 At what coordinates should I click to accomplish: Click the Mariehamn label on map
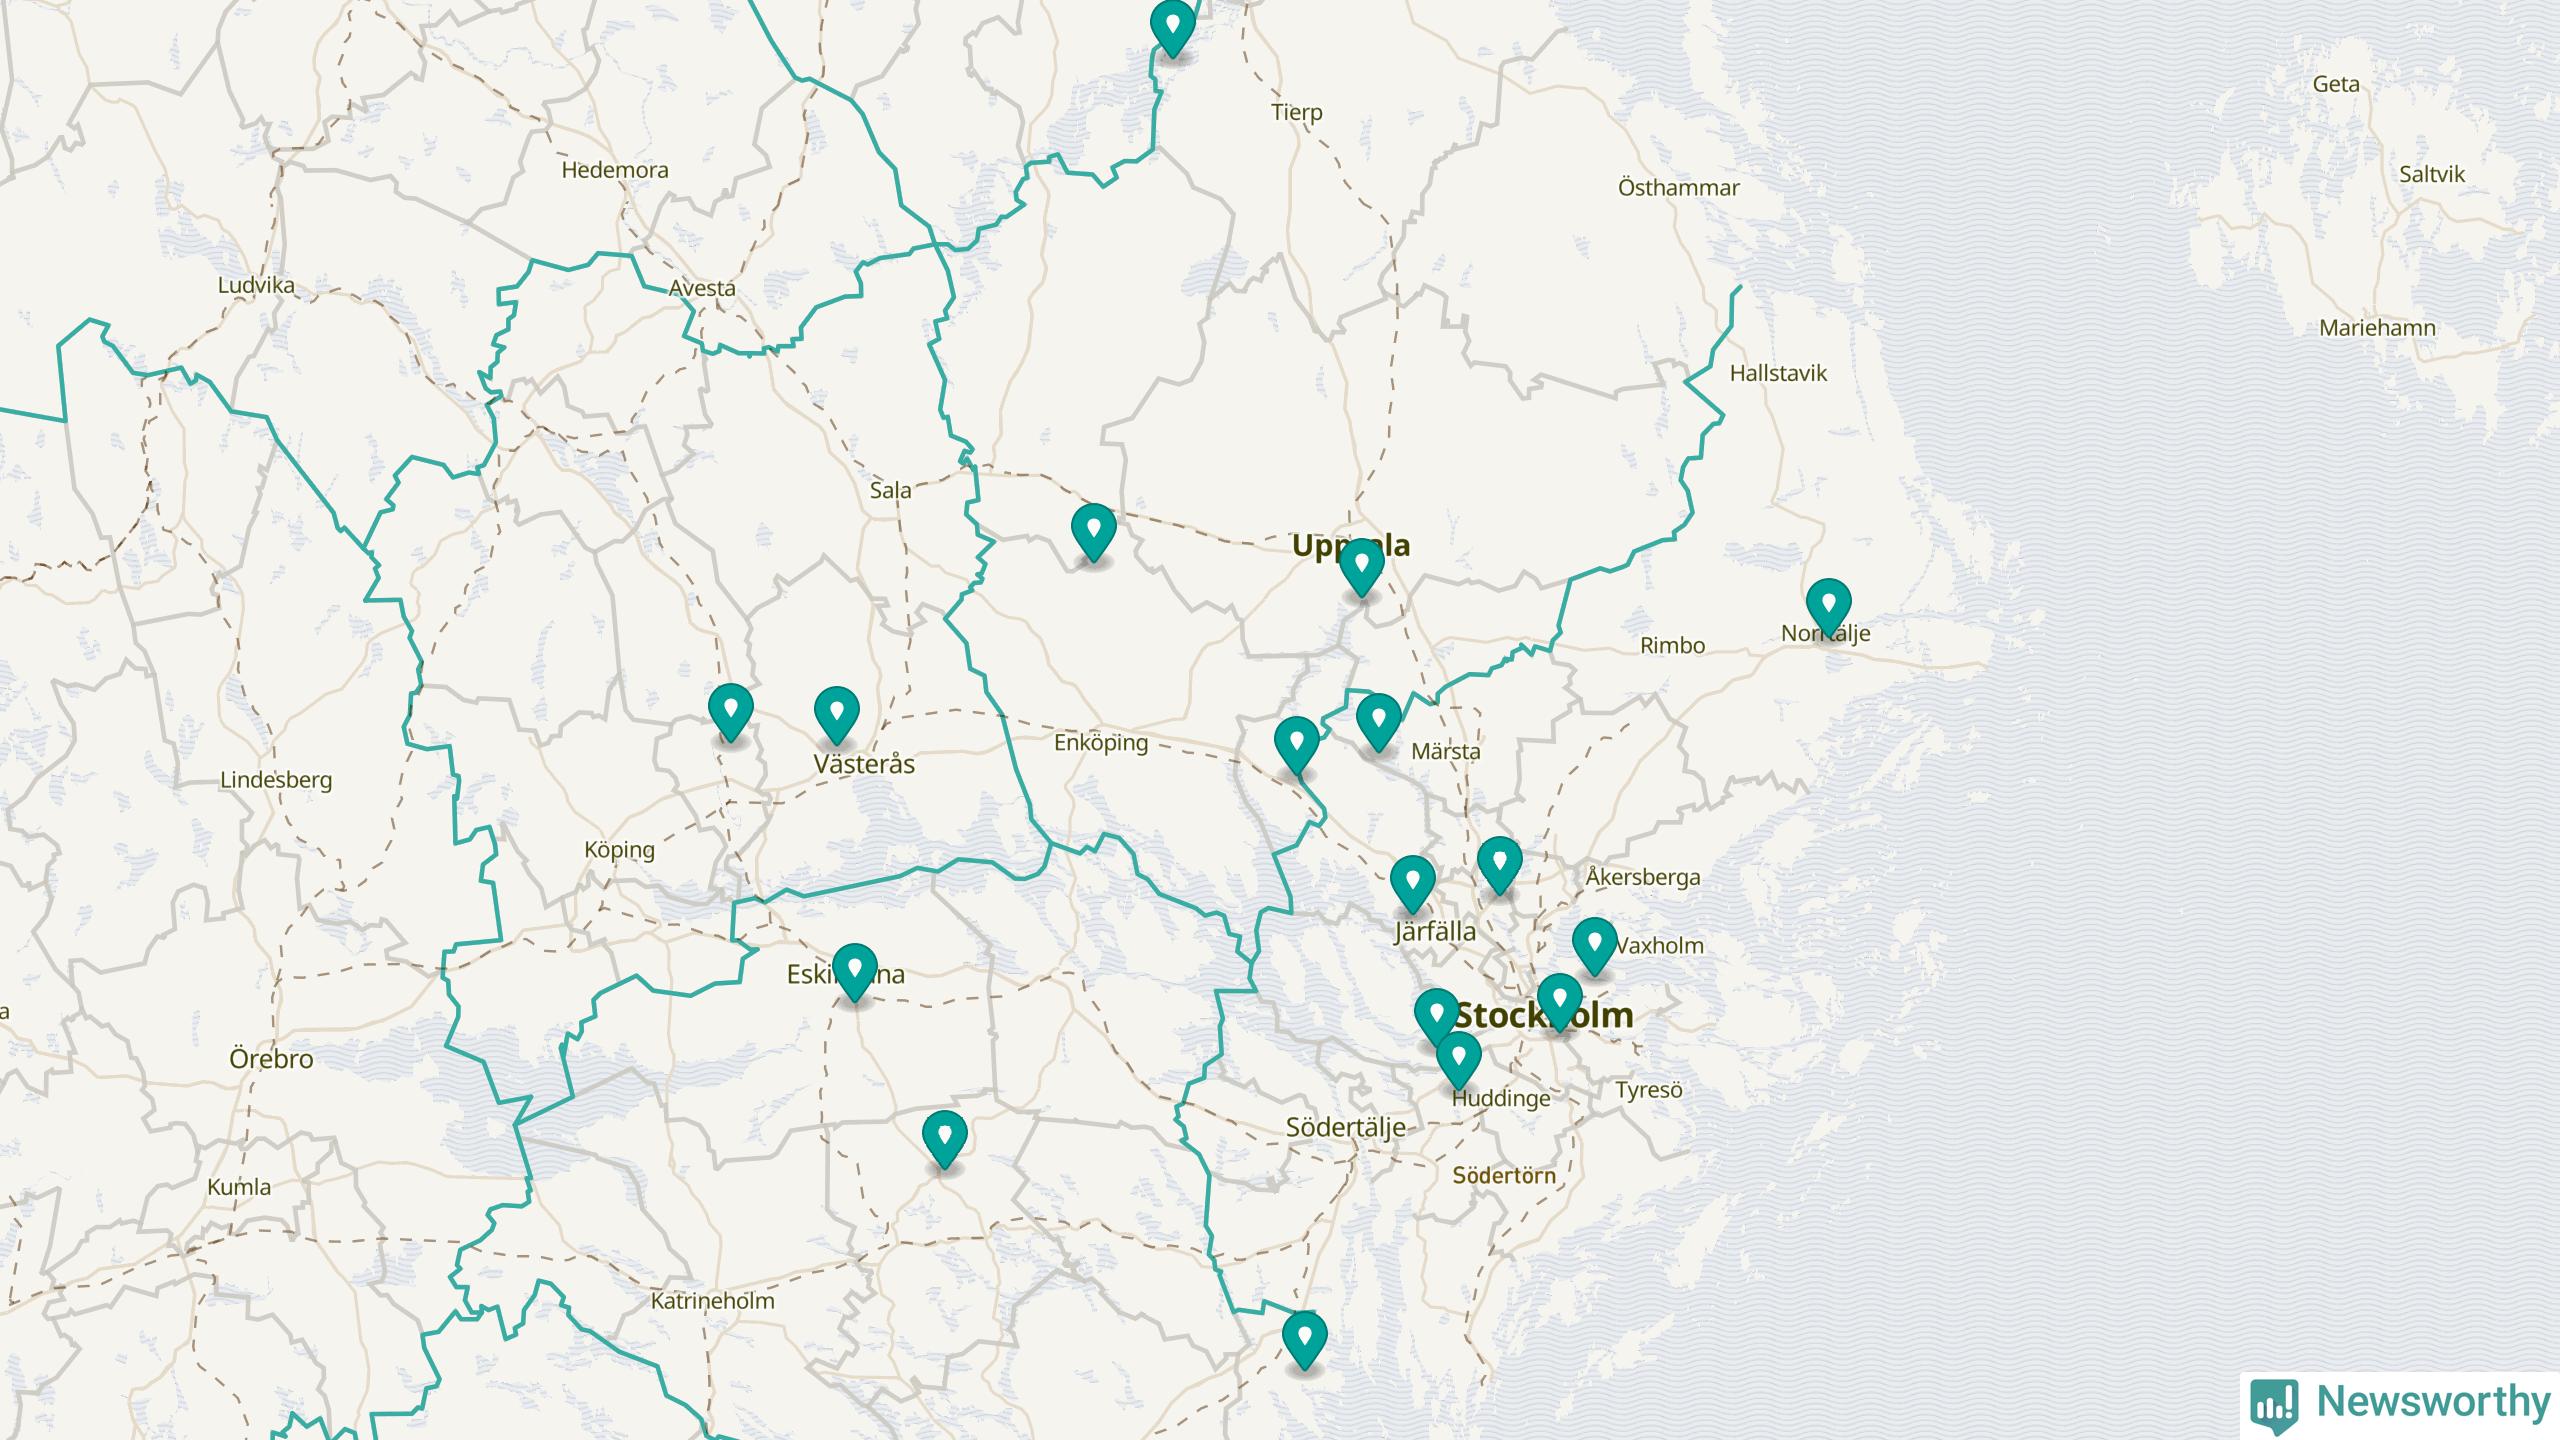click(x=2377, y=328)
